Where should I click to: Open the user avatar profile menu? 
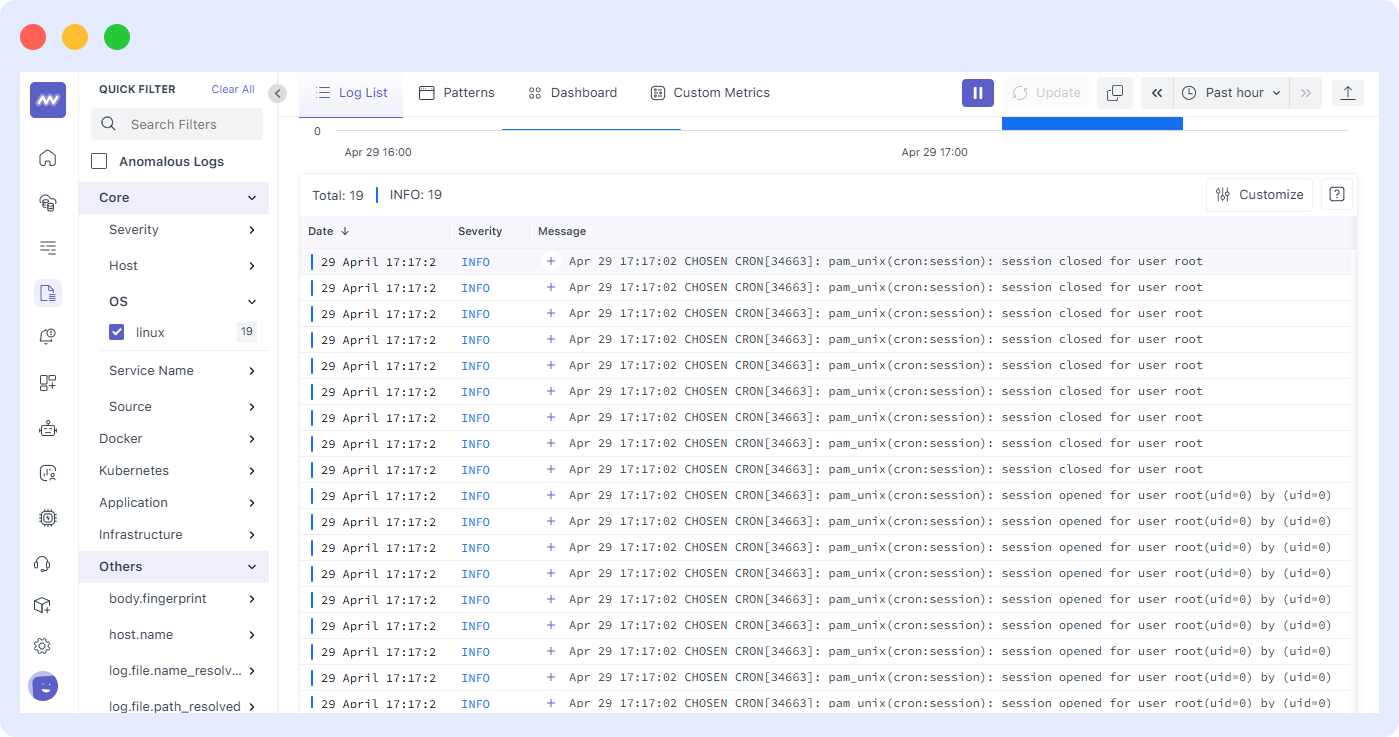[x=43, y=686]
